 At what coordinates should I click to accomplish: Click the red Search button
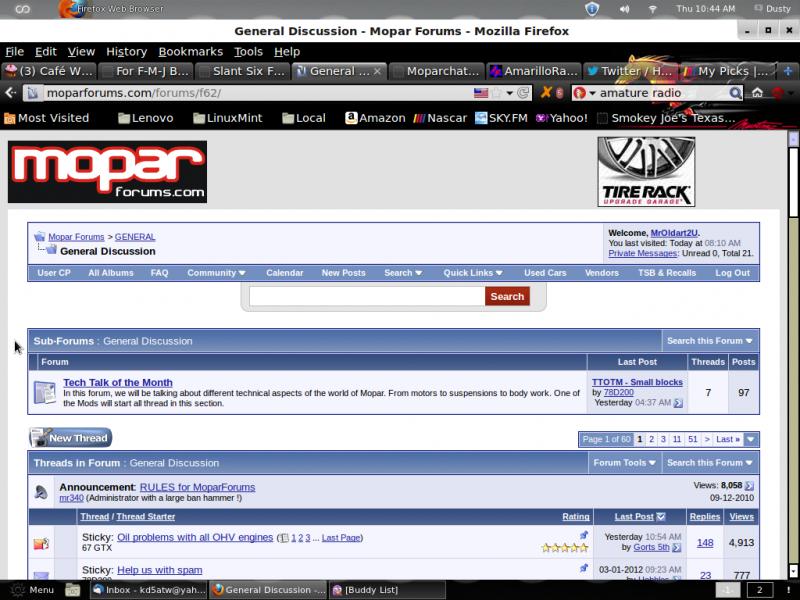coord(507,296)
